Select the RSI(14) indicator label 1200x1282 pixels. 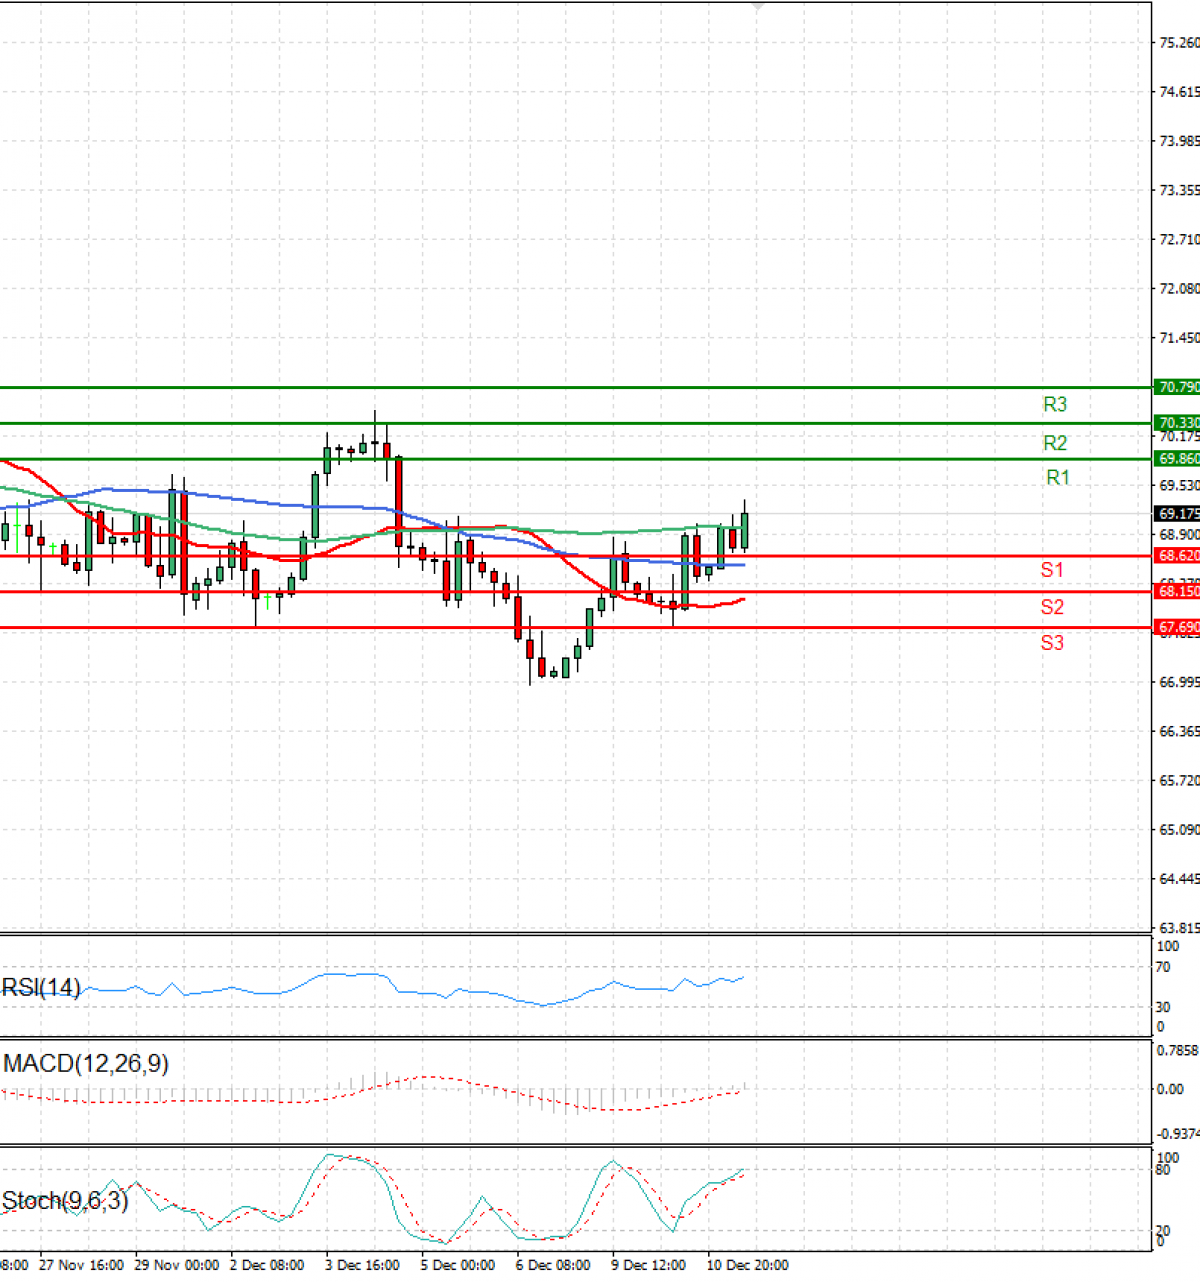[40, 987]
